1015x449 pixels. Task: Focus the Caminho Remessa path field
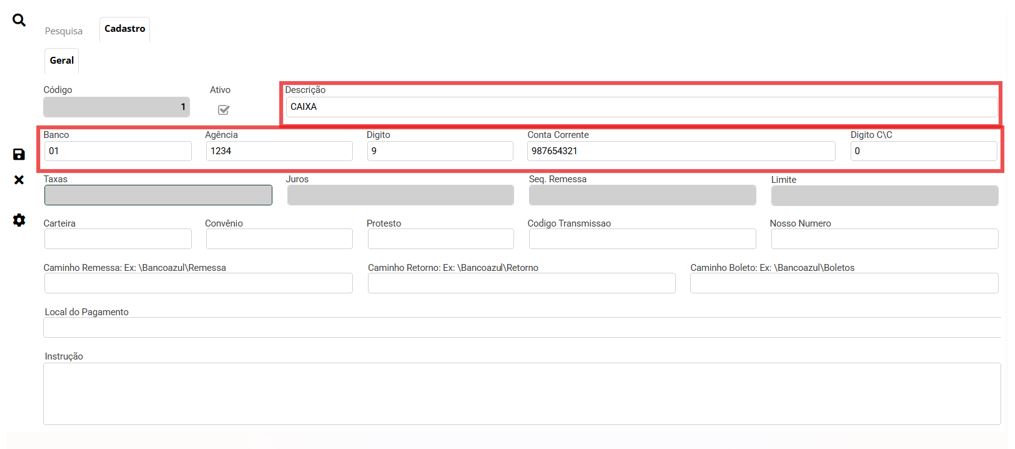198,283
